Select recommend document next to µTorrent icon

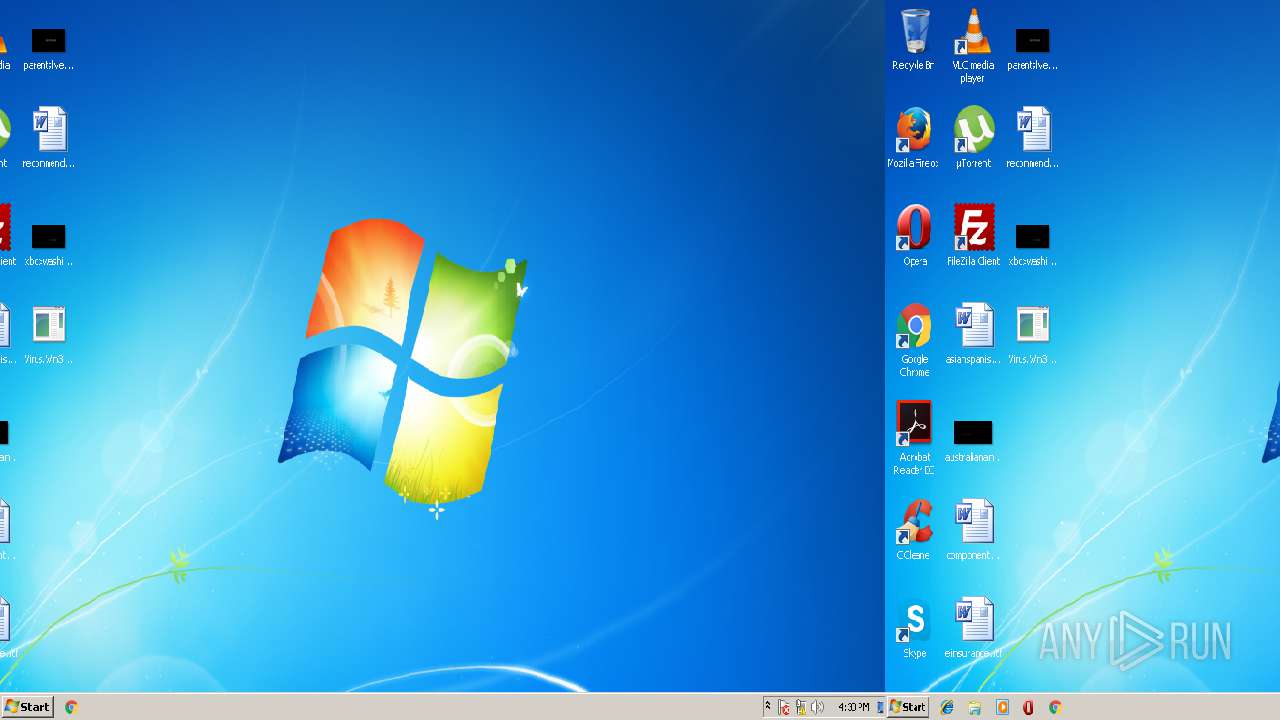click(1032, 138)
